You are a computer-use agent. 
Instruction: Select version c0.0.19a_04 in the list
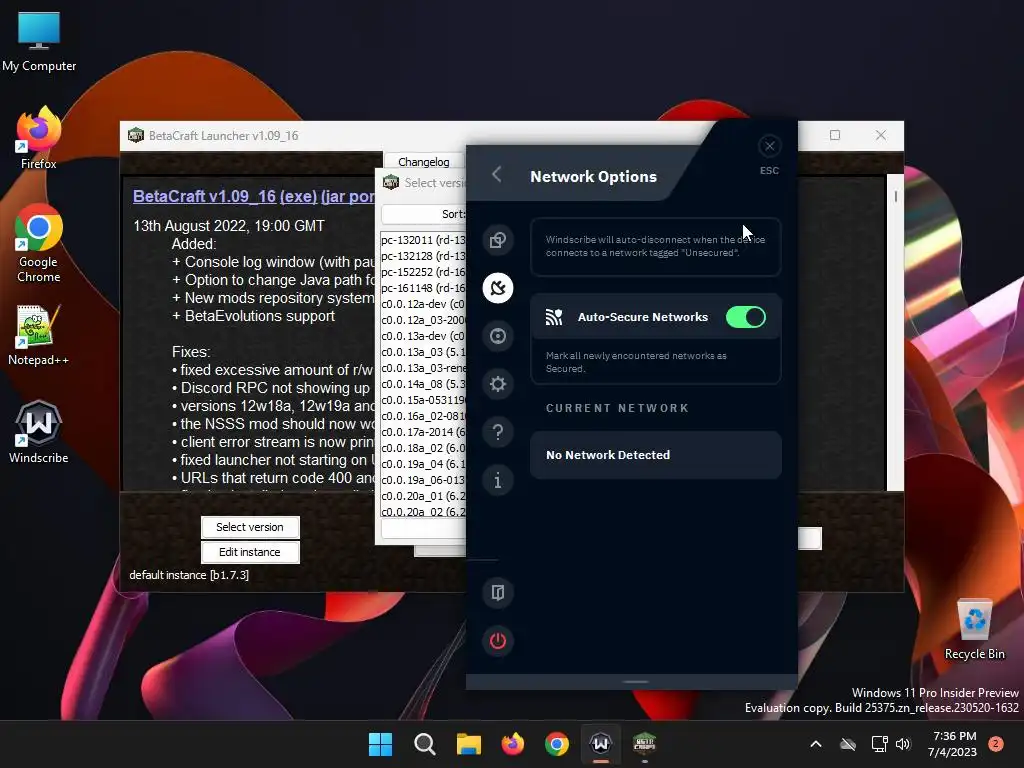tap(423, 464)
